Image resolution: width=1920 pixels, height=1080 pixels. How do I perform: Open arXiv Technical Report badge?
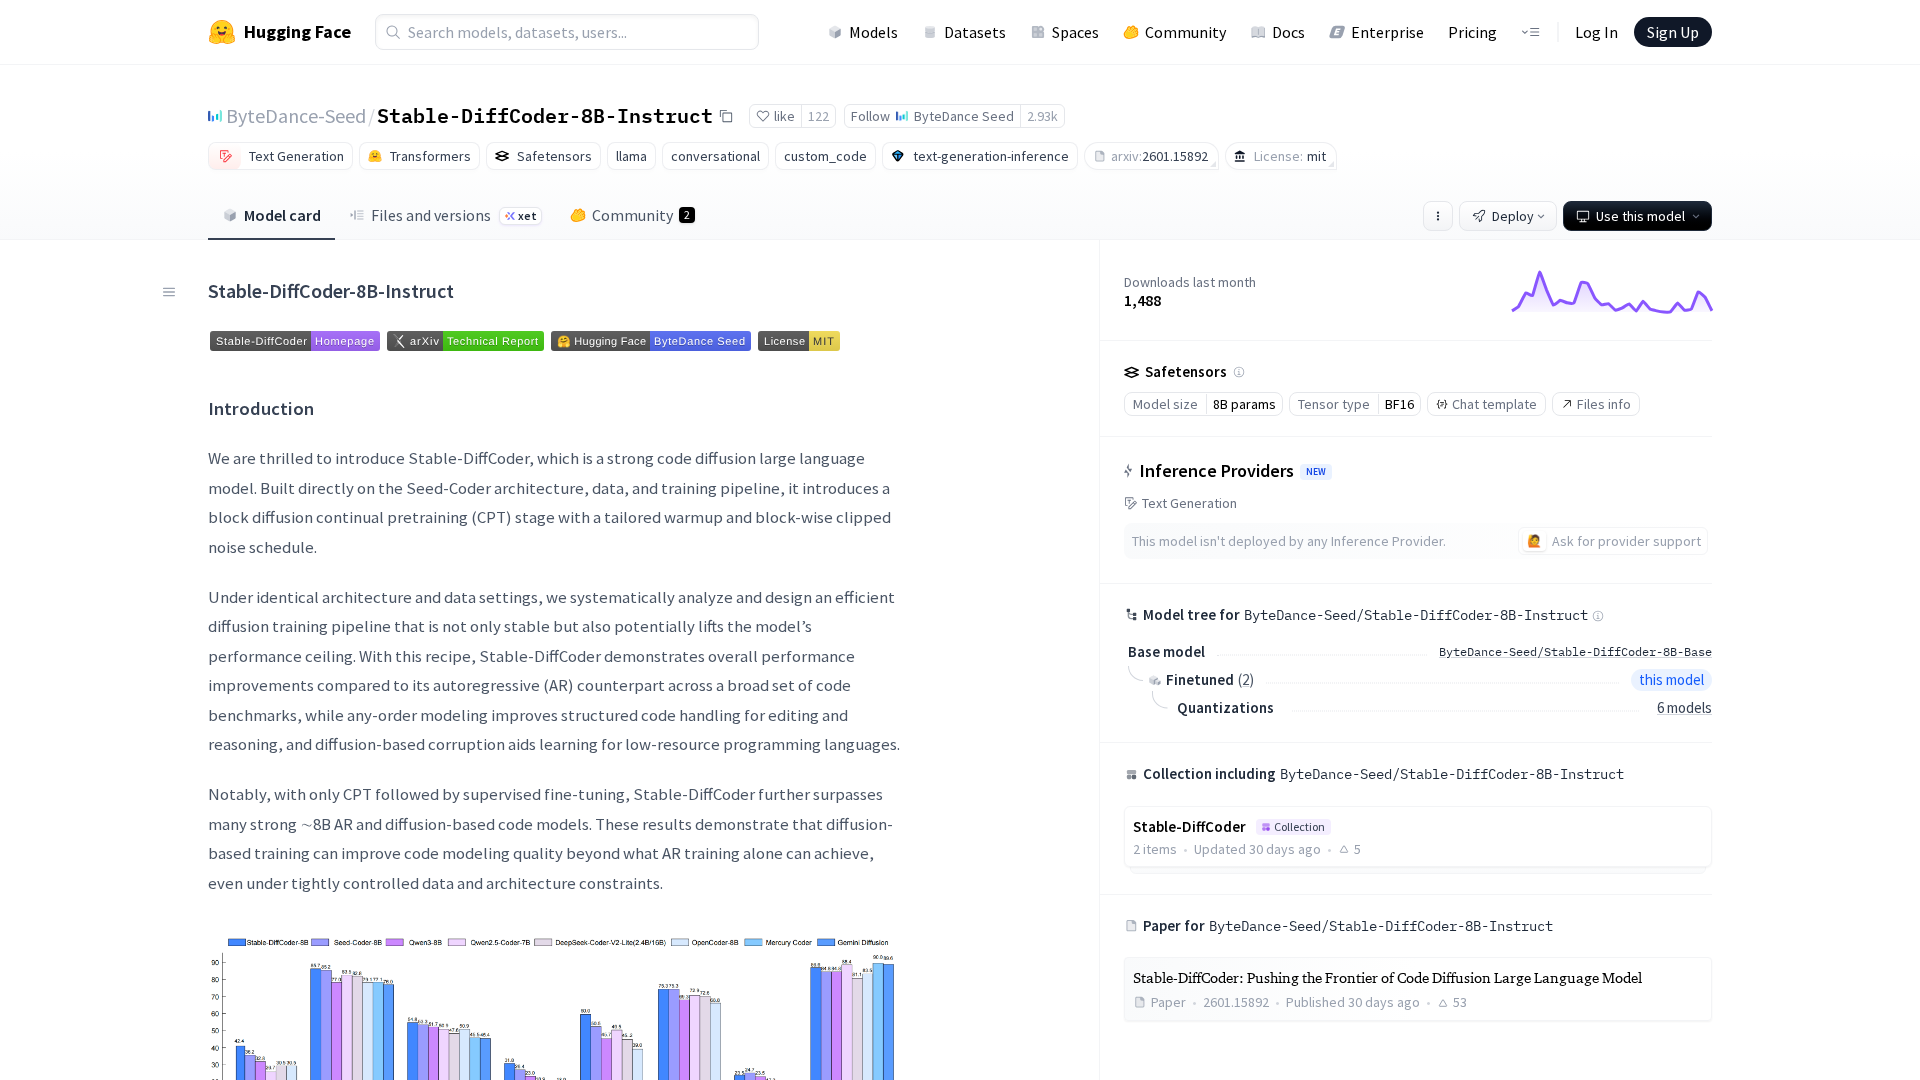[x=465, y=341]
